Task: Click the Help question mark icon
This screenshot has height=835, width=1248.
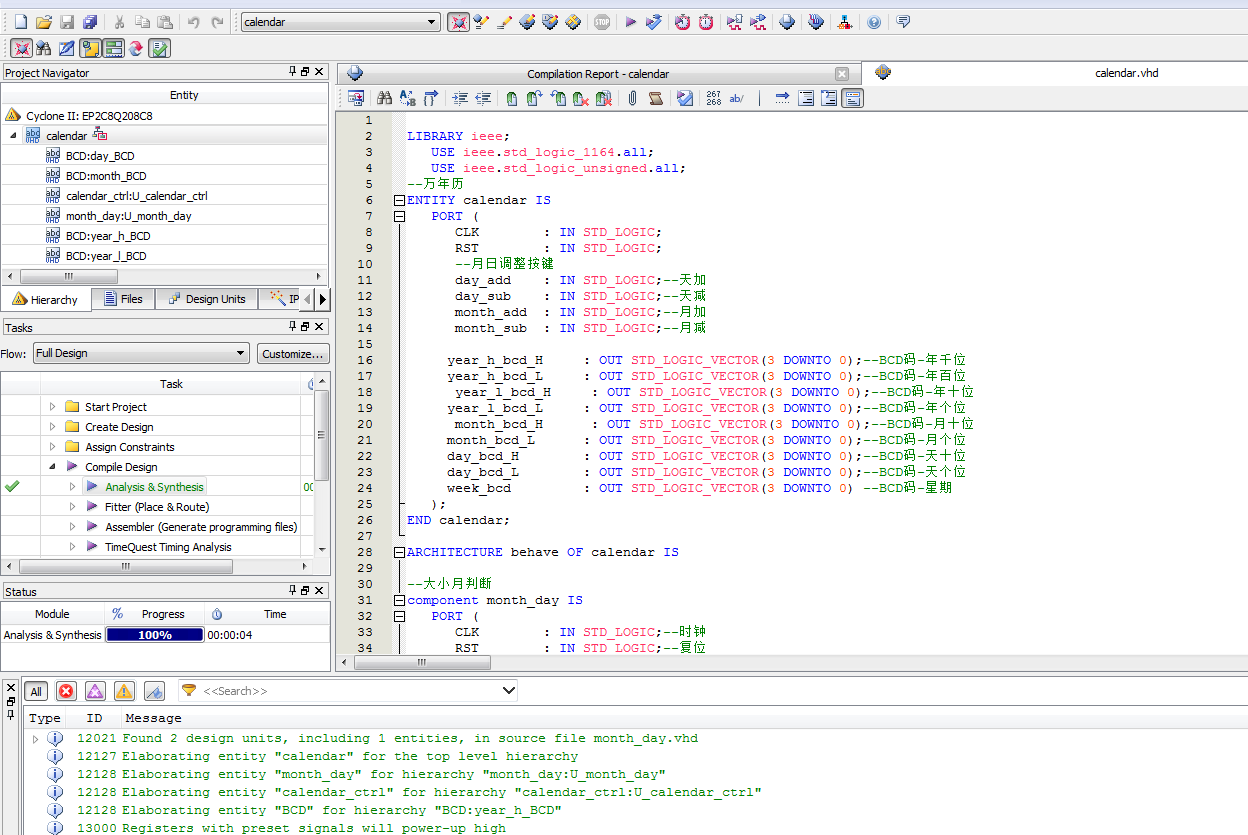Action: tap(874, 22)
